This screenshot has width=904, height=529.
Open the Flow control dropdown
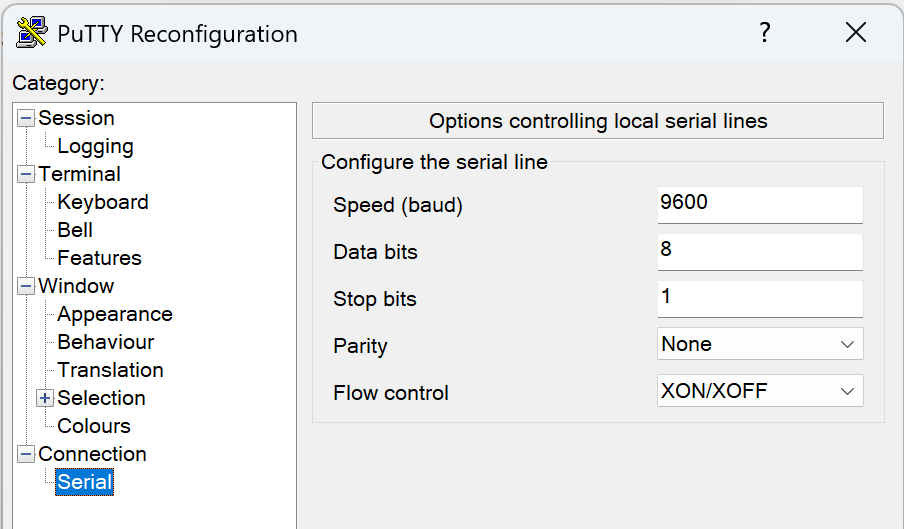(x=760, y=391)
